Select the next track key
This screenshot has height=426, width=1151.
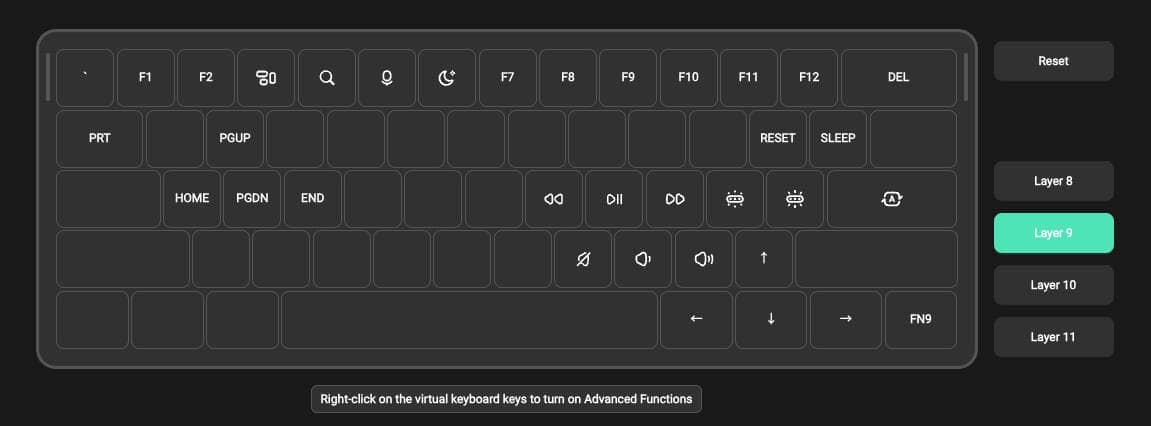(x=675, y=199)
